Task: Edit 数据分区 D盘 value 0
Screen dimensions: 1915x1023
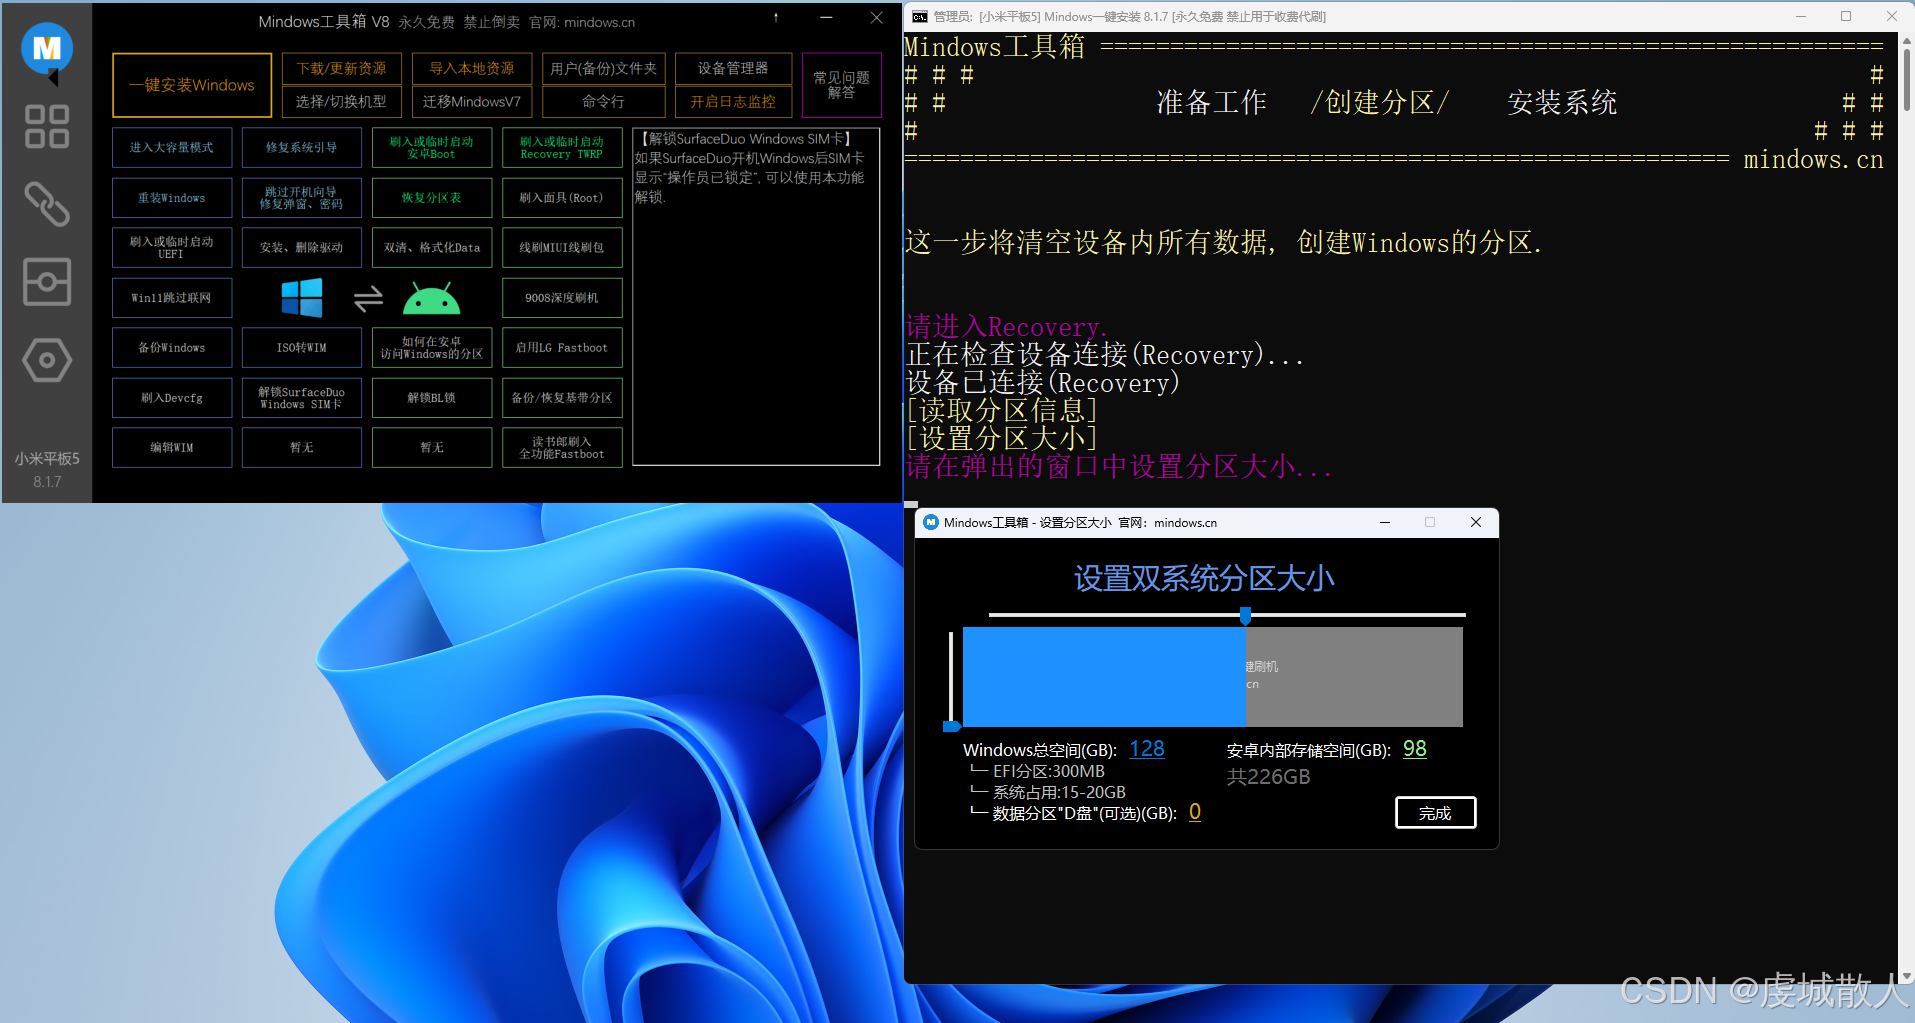Action: (1195, 812)
